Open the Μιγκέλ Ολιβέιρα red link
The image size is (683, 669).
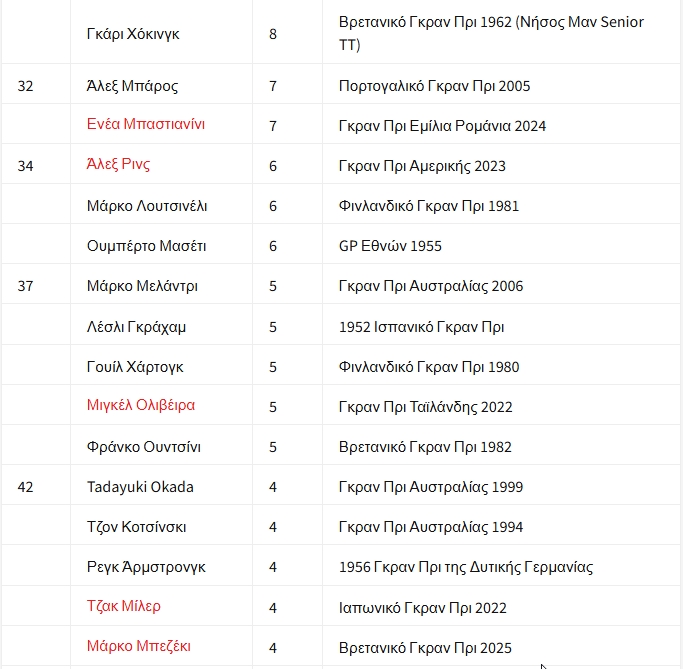coord(141,405)
